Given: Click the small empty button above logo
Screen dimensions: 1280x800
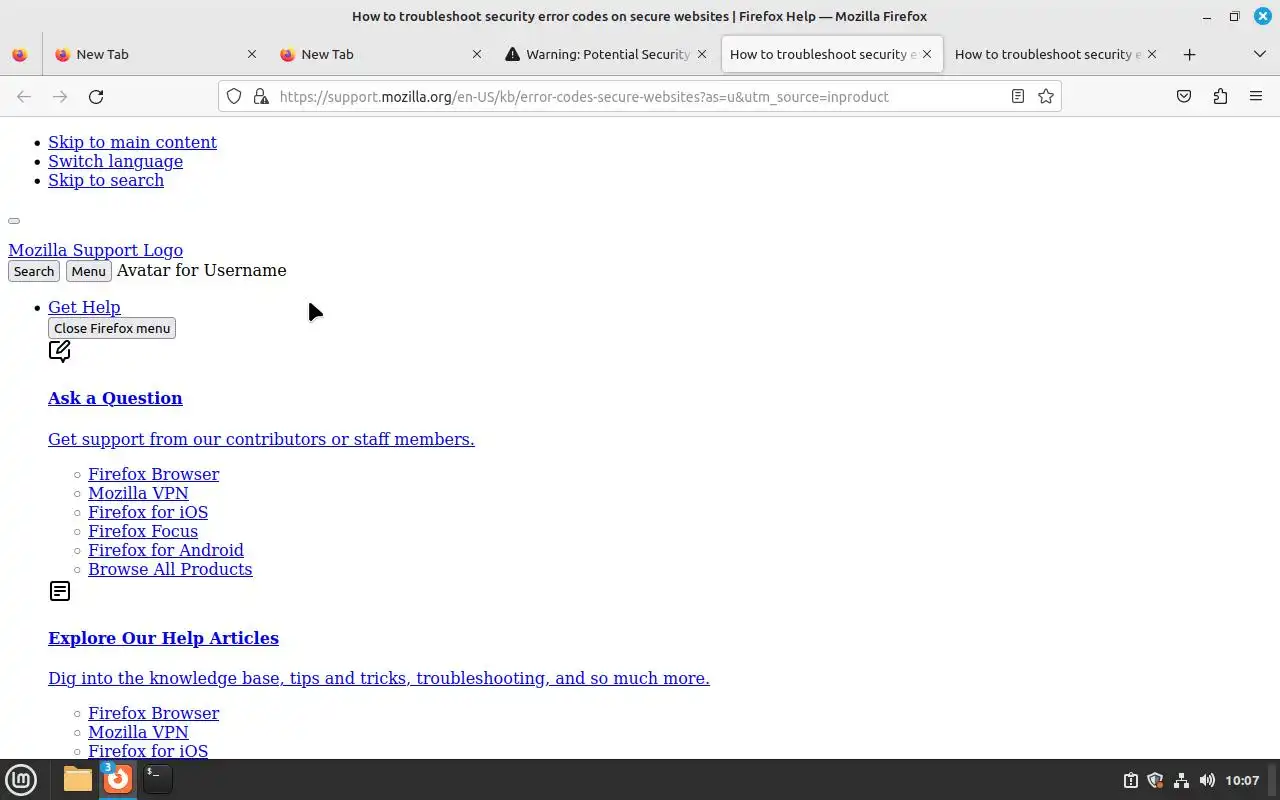Looking at the screenshot, I should click(x=14, y=221).
